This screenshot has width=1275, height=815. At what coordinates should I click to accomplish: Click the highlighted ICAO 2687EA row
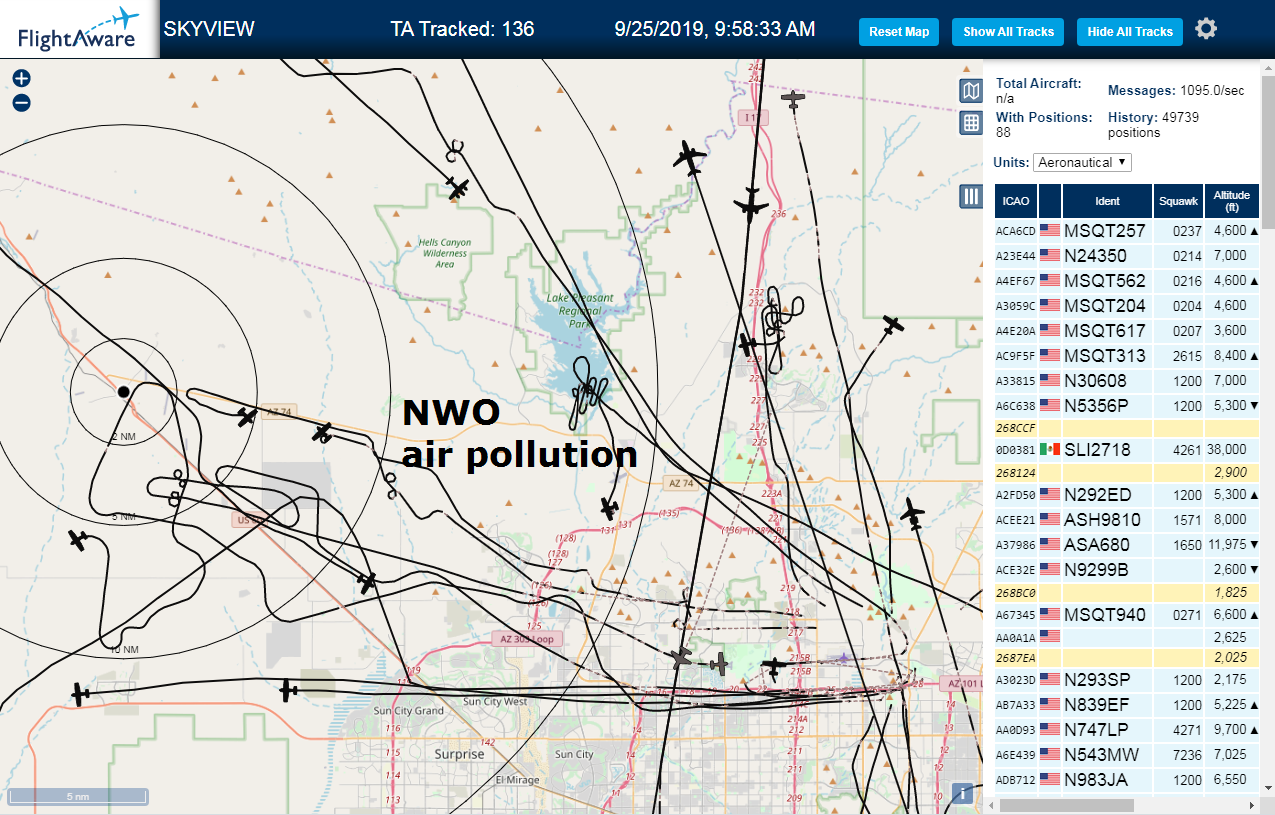pos(1127,657)
